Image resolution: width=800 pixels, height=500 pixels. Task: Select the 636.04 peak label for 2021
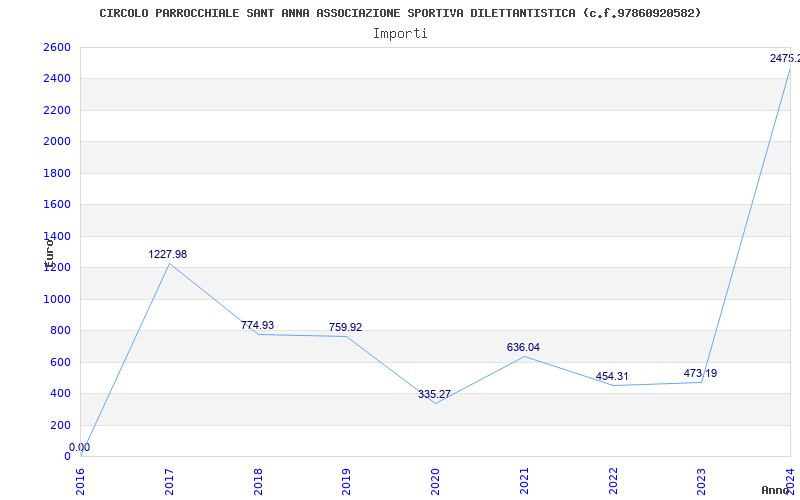point(523,348)
